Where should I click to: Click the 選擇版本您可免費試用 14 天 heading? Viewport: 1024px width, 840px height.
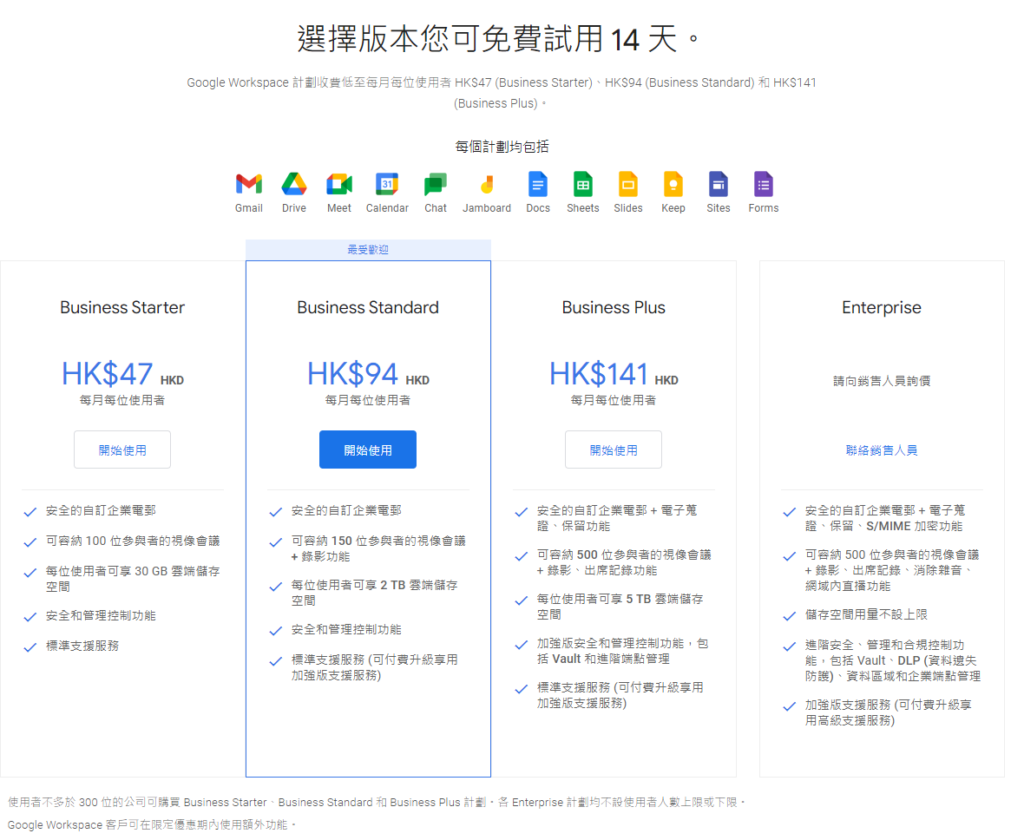pos(498,39)
